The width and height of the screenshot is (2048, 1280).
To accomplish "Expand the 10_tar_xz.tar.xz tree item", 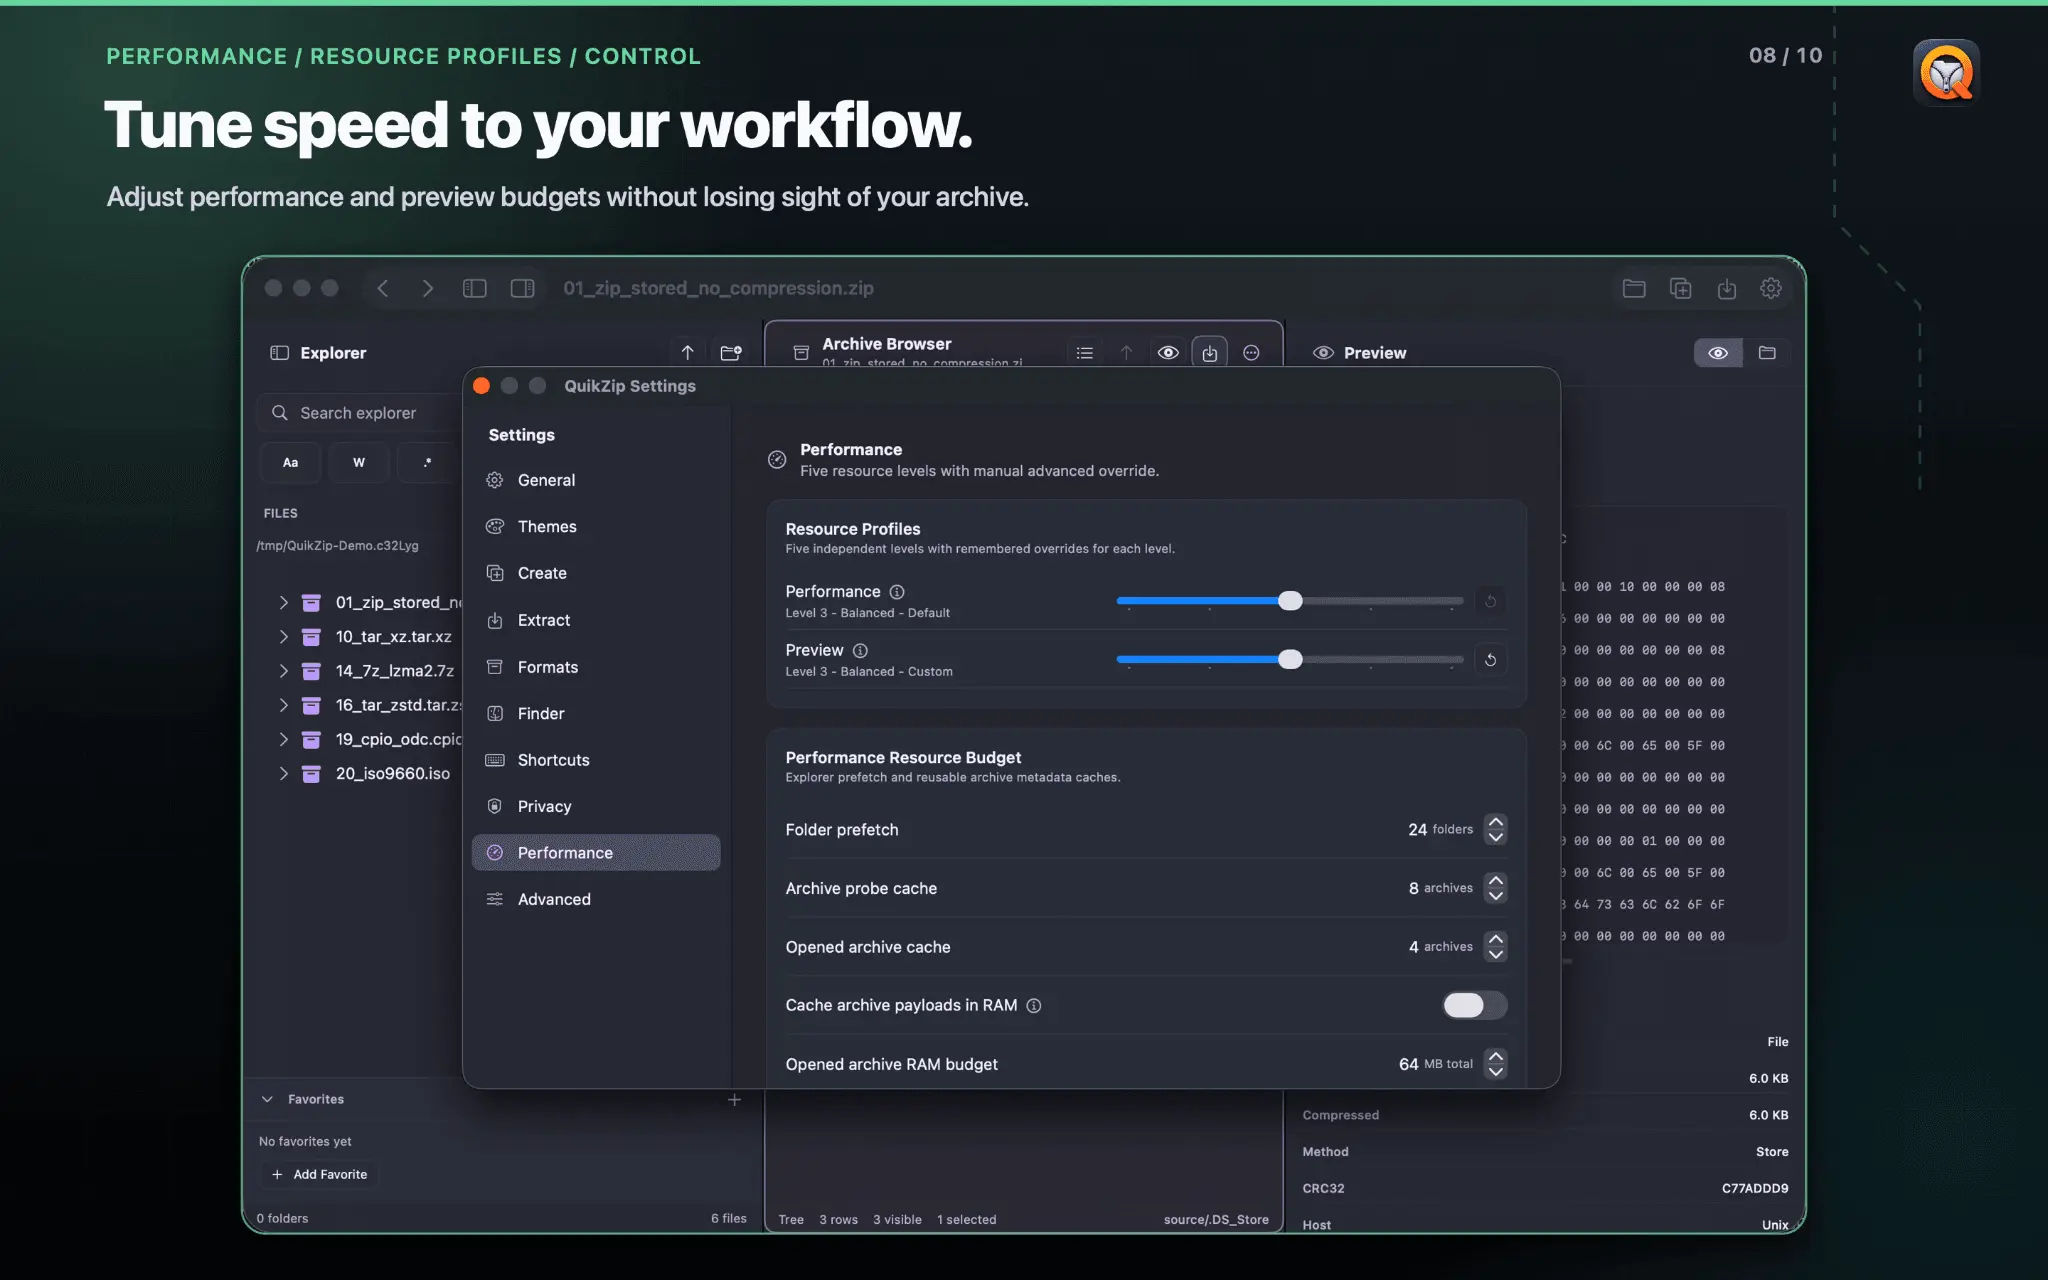I will 283,636.
